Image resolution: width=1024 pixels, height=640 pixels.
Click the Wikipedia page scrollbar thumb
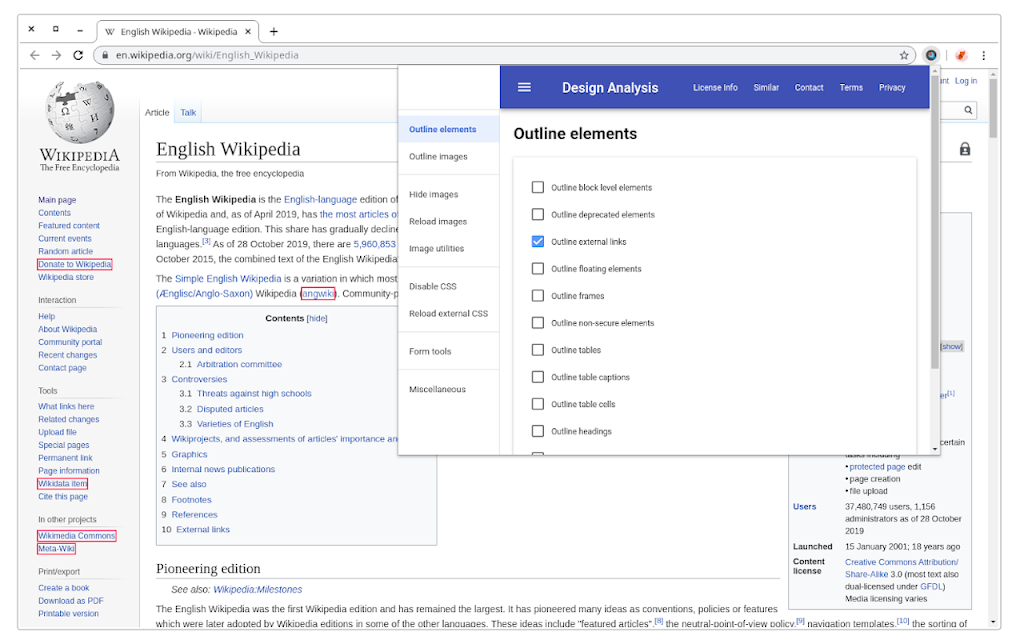(993, 108)
